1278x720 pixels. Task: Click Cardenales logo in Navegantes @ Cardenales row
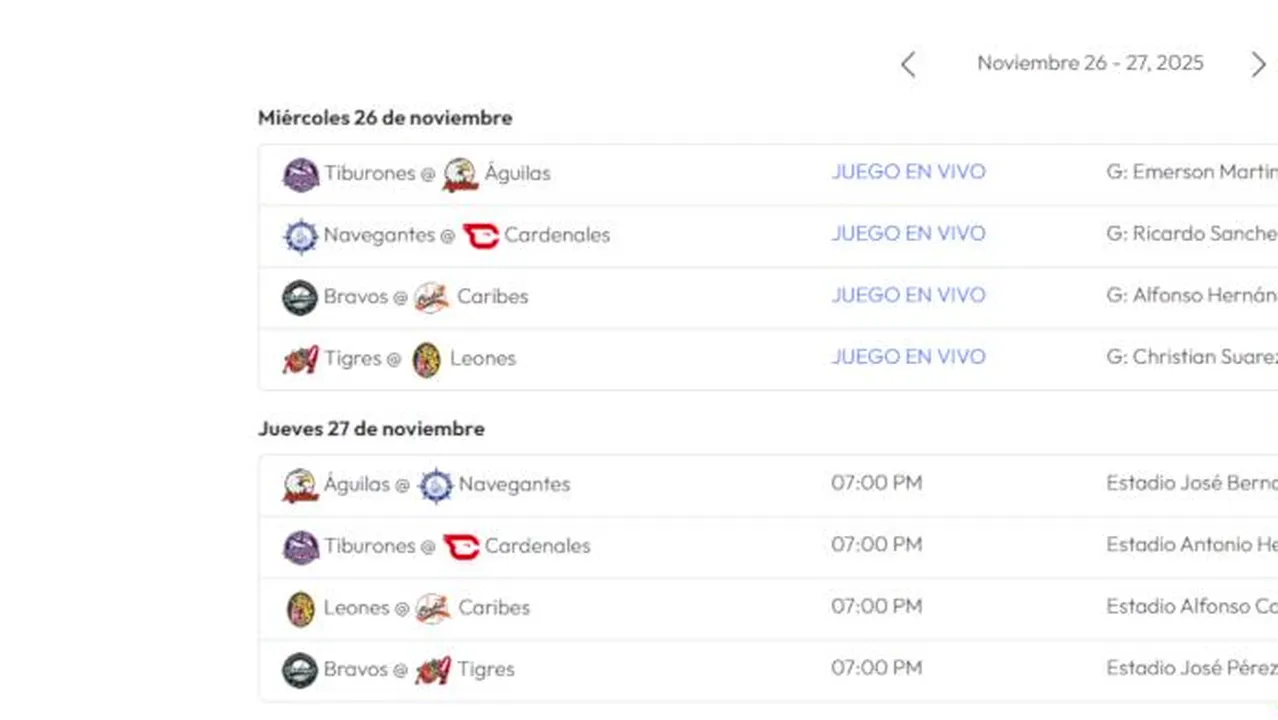[480, 237]
